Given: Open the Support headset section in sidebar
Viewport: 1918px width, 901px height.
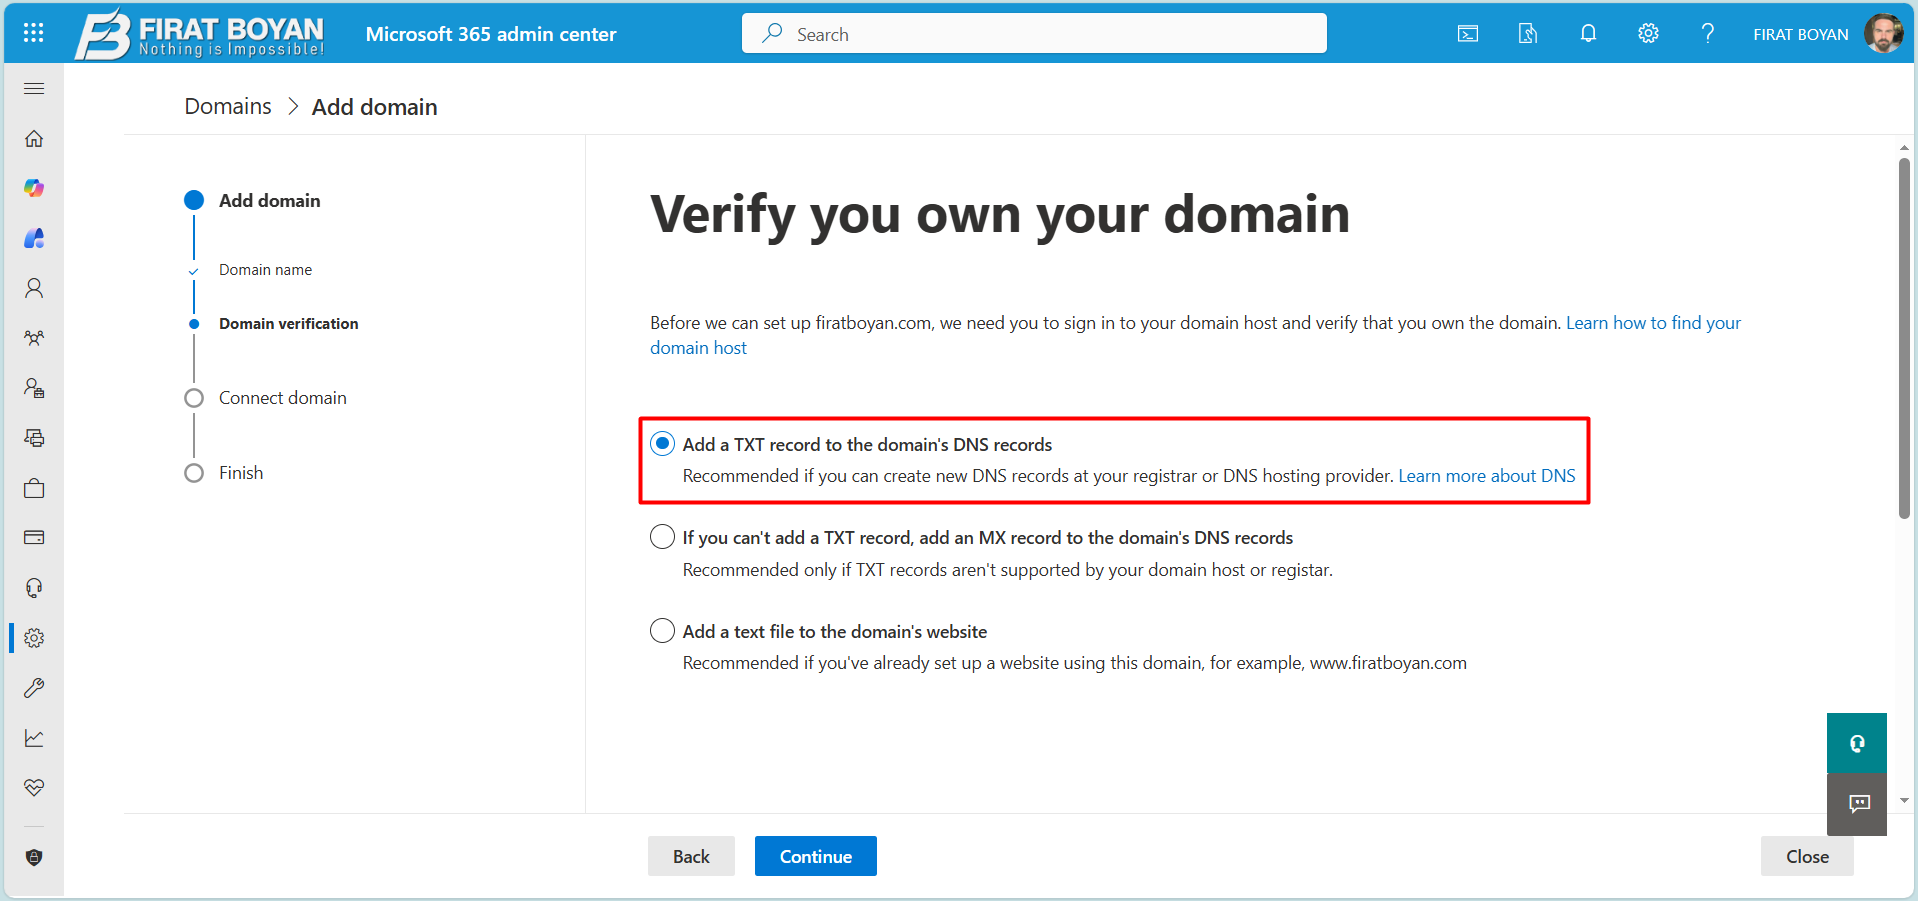Looking at the screenshot, I should (33, 588).
